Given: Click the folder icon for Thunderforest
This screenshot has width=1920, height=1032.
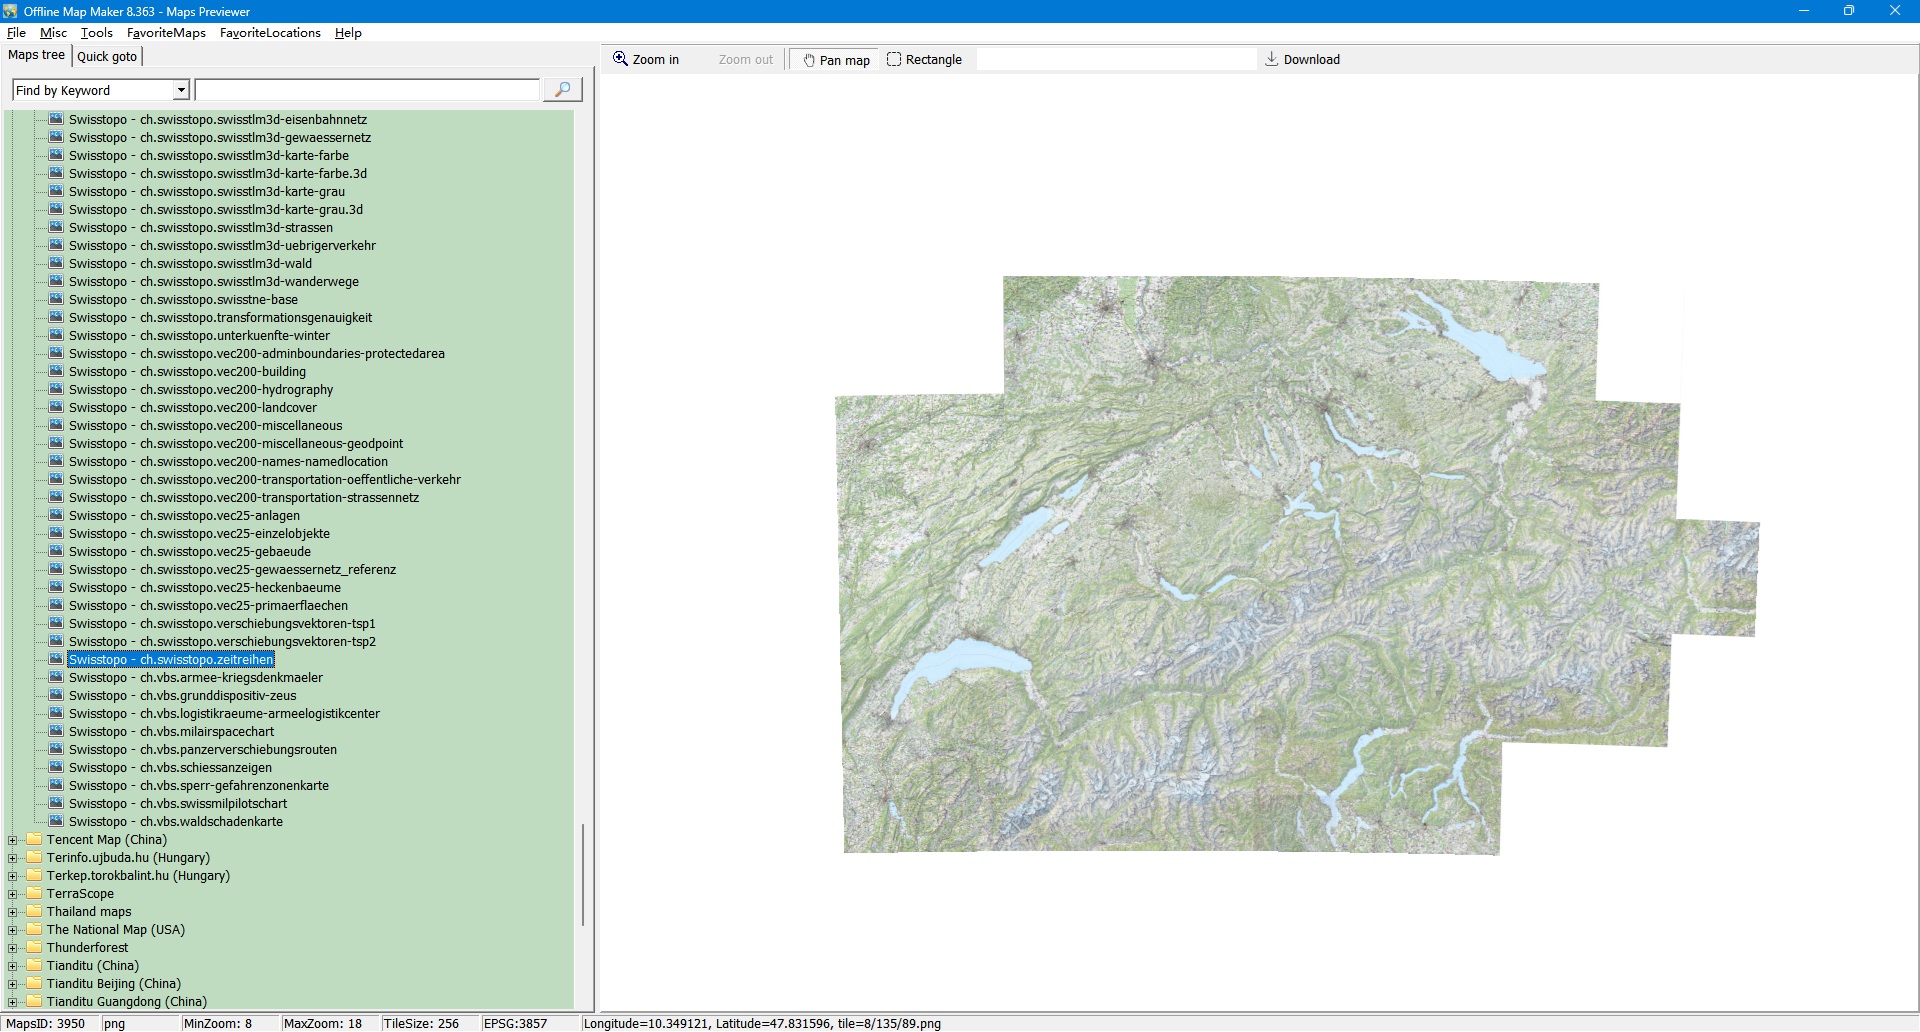Looking at the screenshot, I should (35, 947).
